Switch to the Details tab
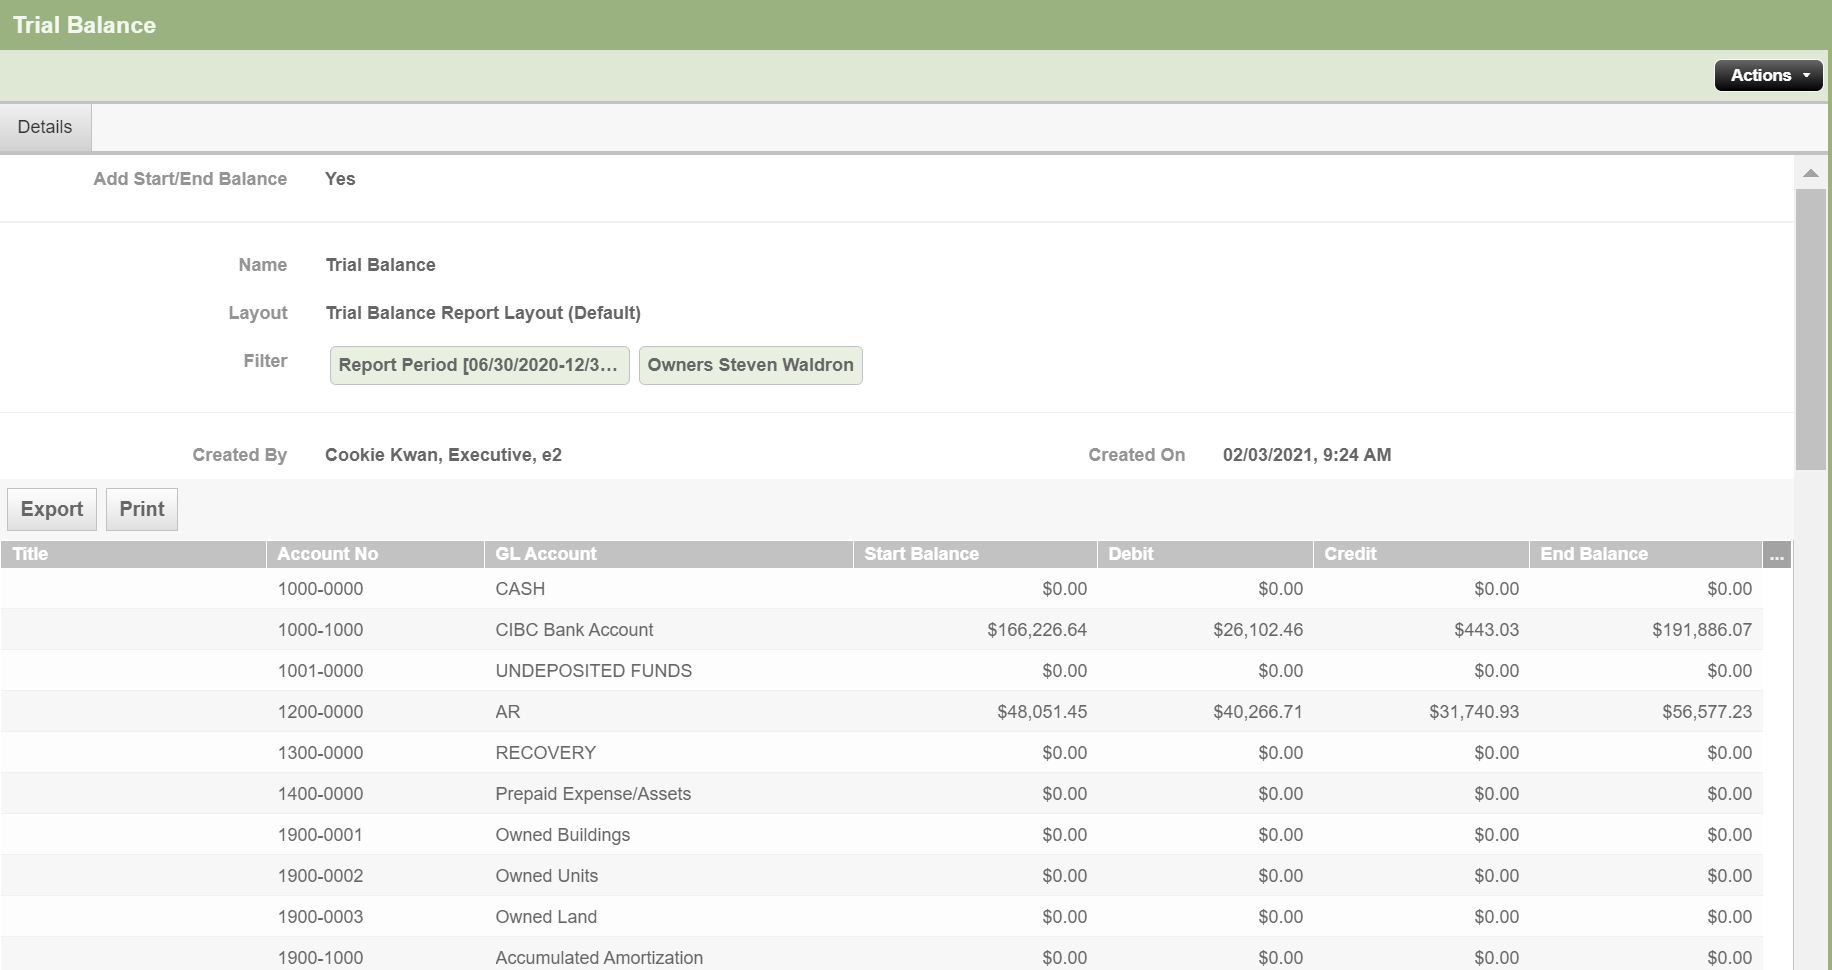 [45, 127]
